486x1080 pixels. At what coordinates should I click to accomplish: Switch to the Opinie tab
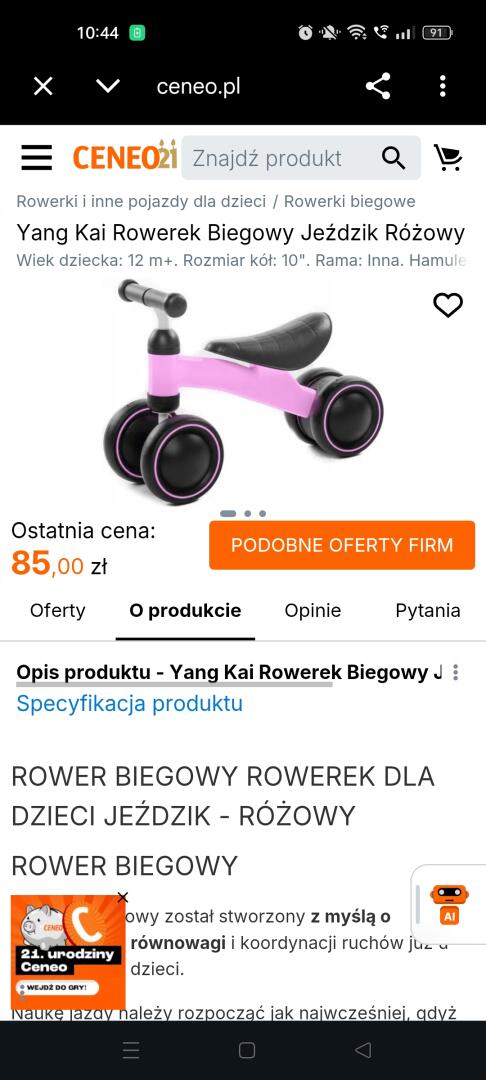coord(313,610)
